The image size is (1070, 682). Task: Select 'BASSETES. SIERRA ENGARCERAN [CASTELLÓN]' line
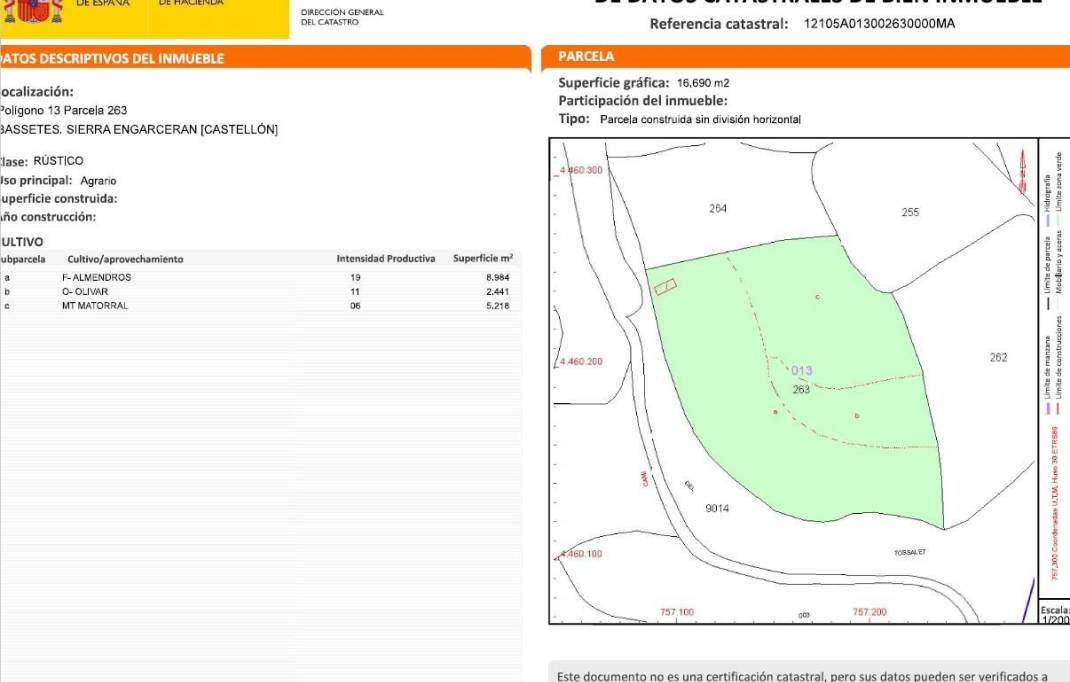139,129
